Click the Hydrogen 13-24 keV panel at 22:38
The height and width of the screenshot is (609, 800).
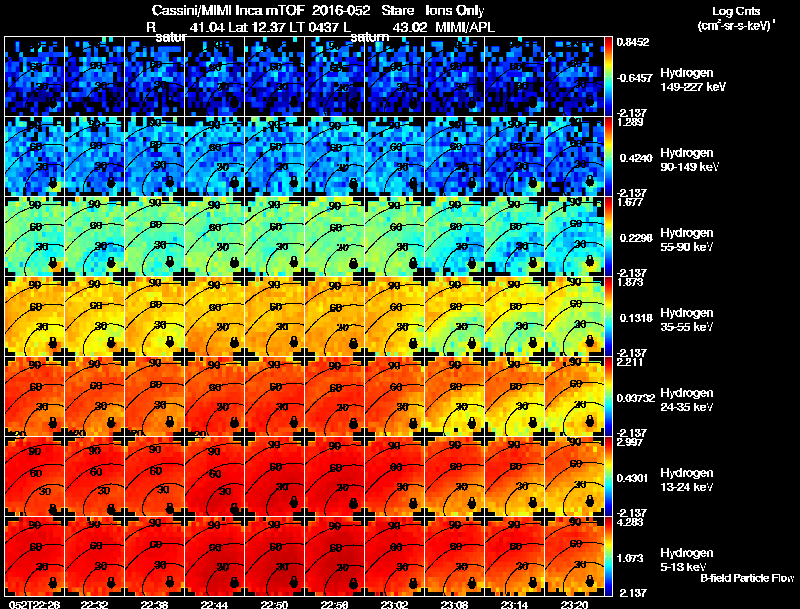155,477
